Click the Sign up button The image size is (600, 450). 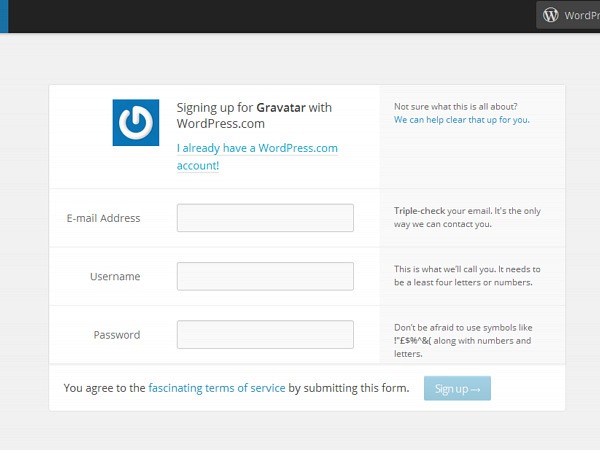457,388
